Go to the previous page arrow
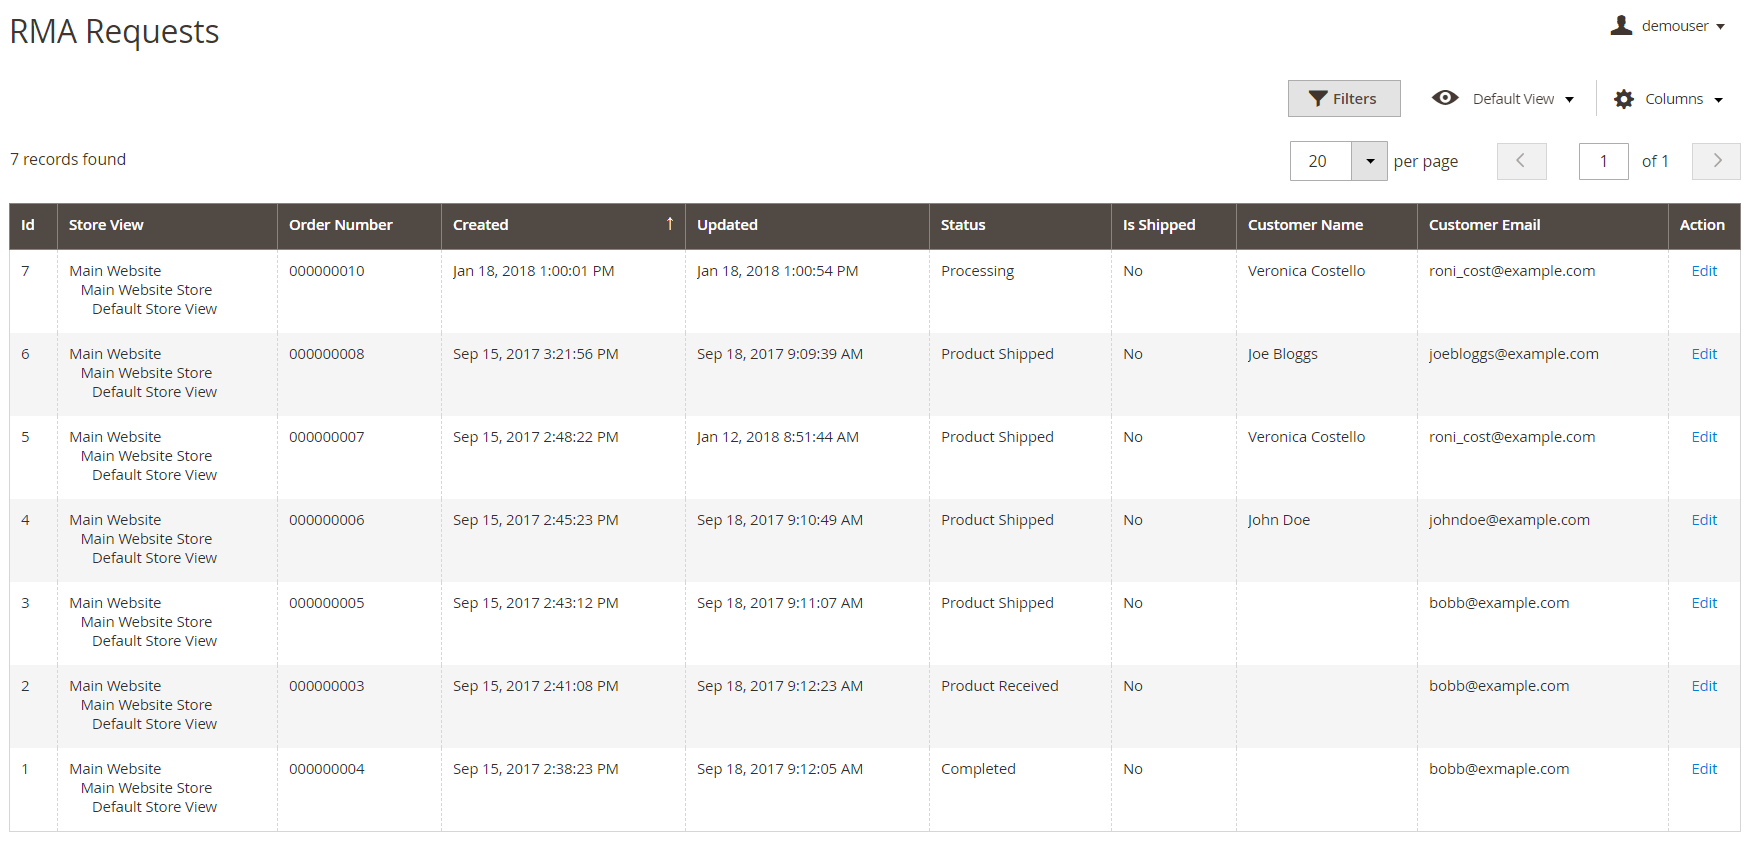1752x844 pixels. (x=1521, y=161)
